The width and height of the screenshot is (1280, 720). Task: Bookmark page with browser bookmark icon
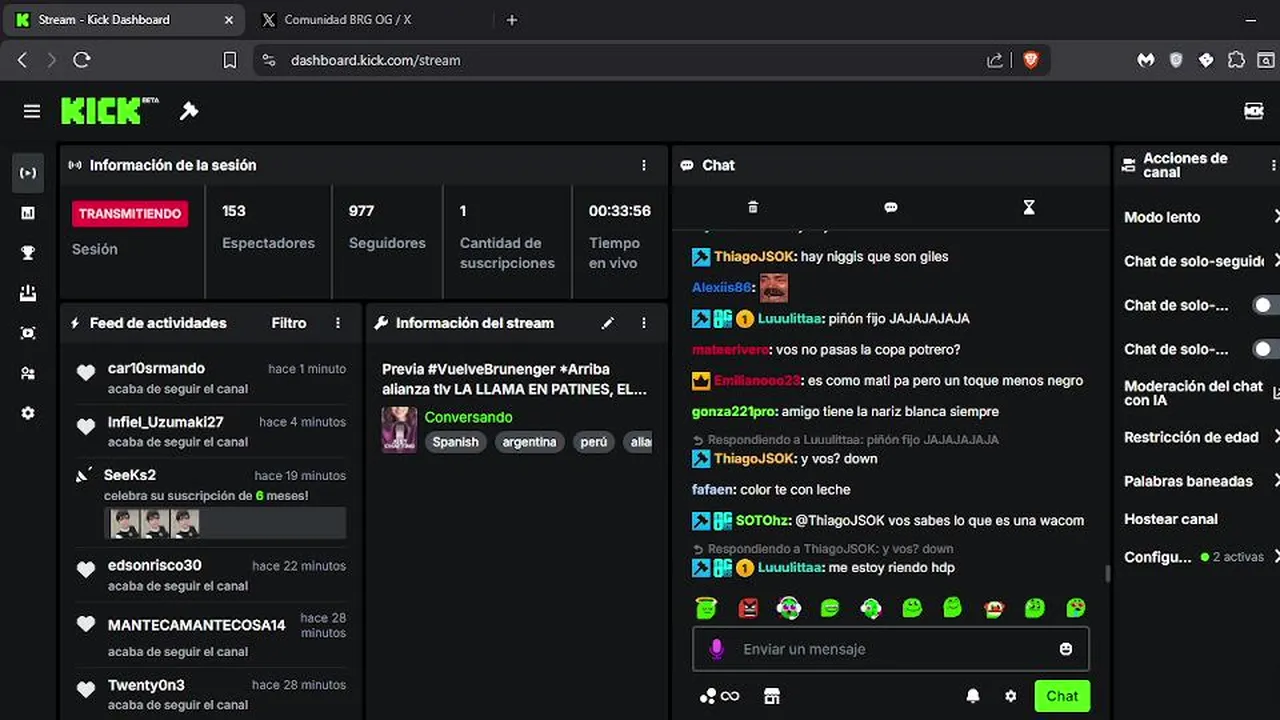229,60
